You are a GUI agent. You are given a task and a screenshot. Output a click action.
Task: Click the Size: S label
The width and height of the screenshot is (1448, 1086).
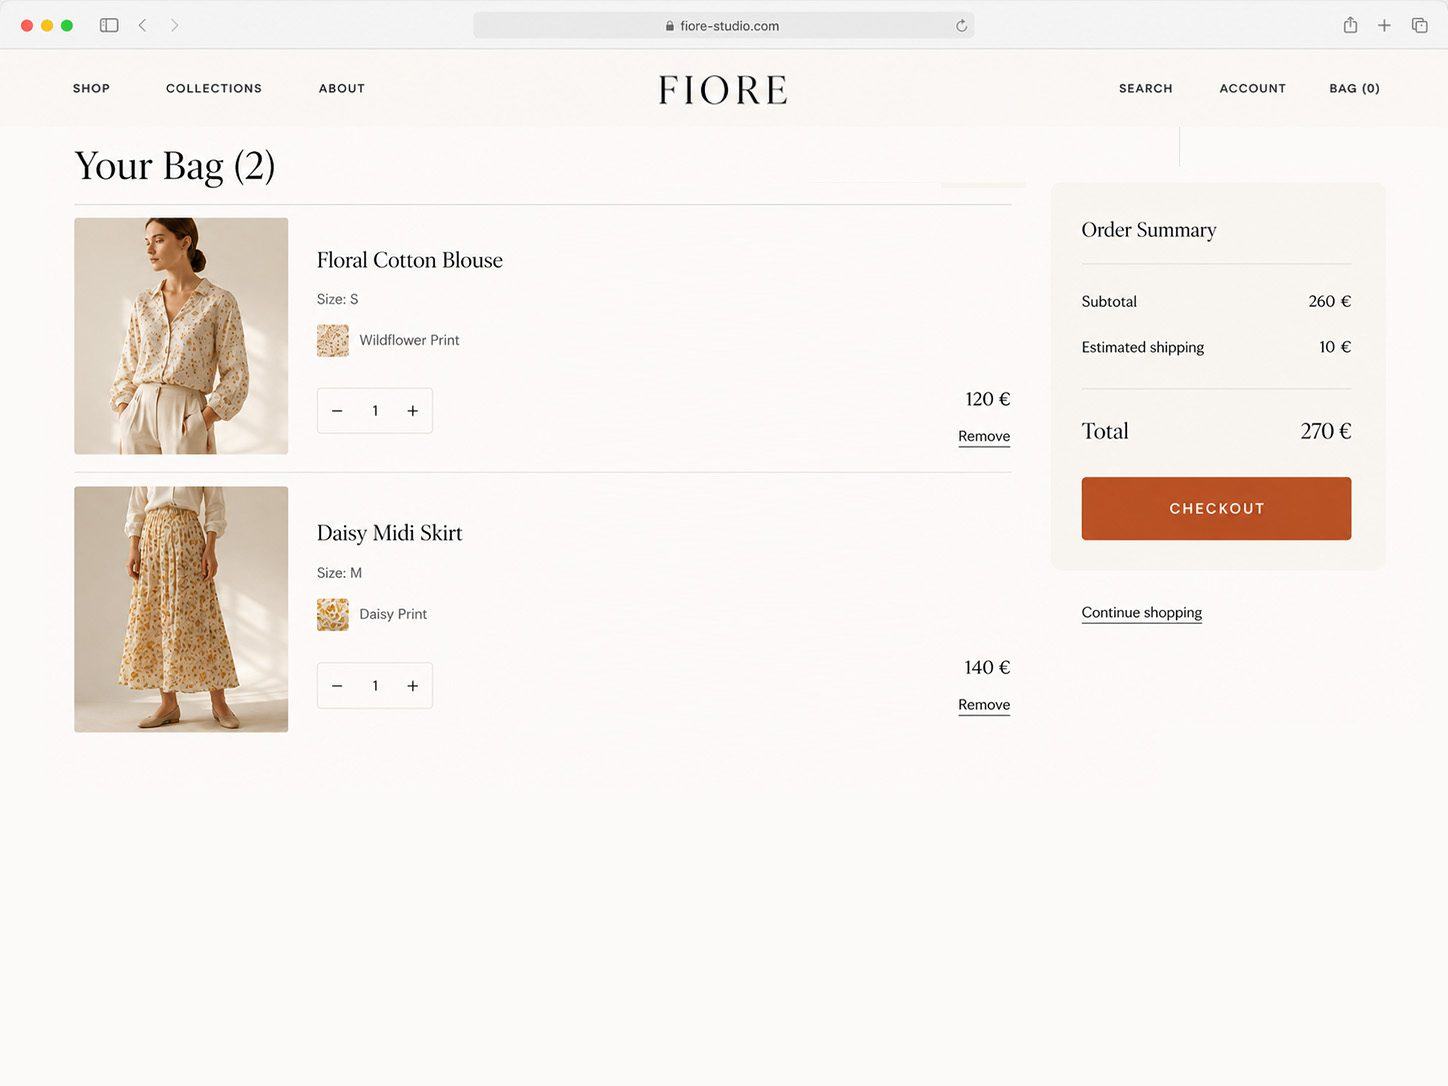[x=337, y=299]
